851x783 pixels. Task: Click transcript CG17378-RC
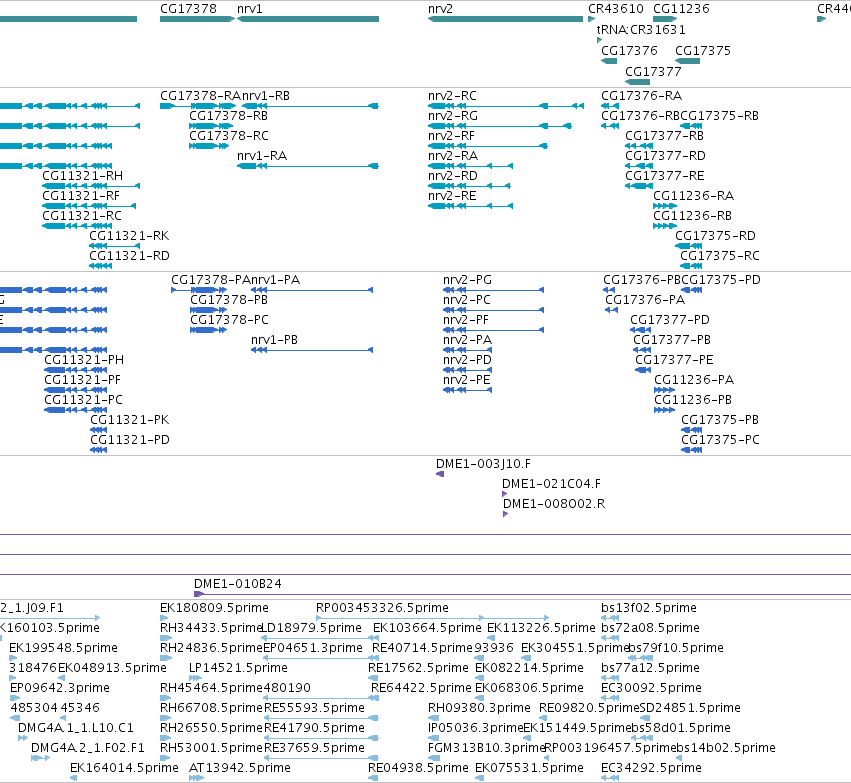tap(209, 146)
